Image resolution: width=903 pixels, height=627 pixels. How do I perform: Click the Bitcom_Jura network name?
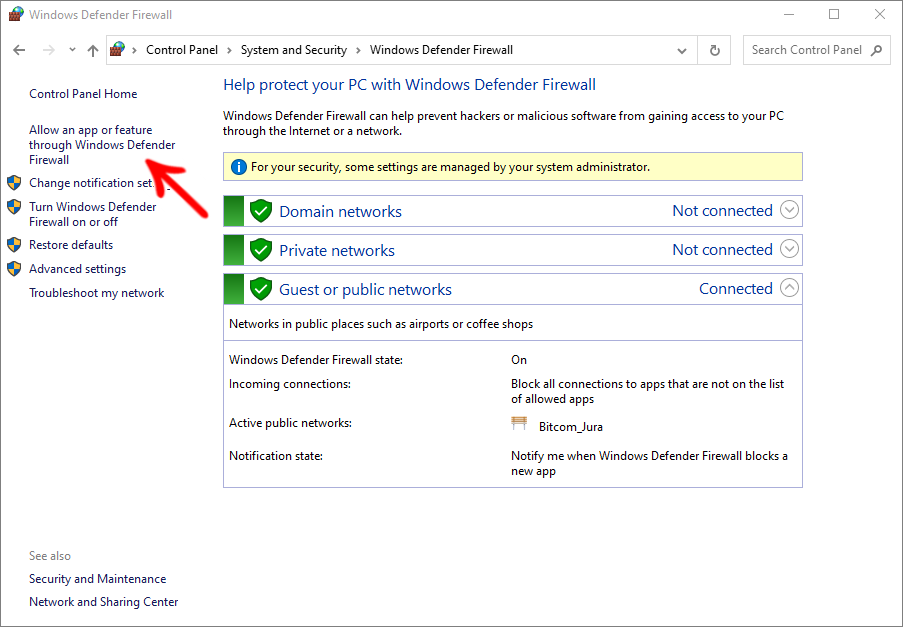(x=571, y=427)
